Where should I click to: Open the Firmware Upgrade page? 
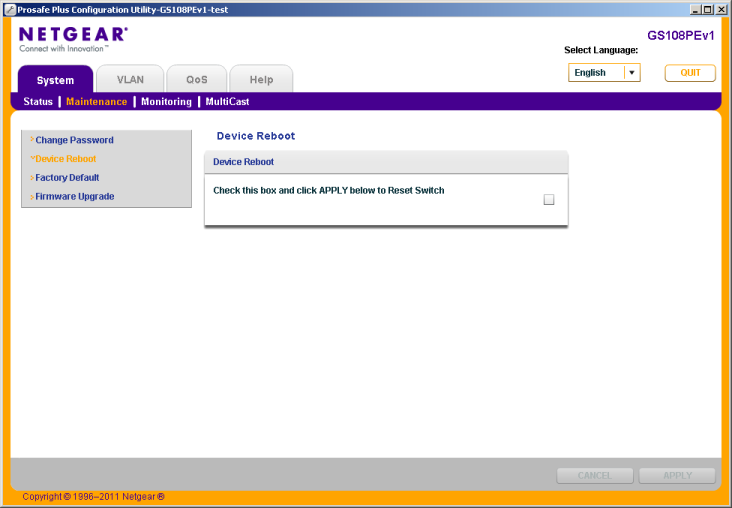tap(75, 197)
